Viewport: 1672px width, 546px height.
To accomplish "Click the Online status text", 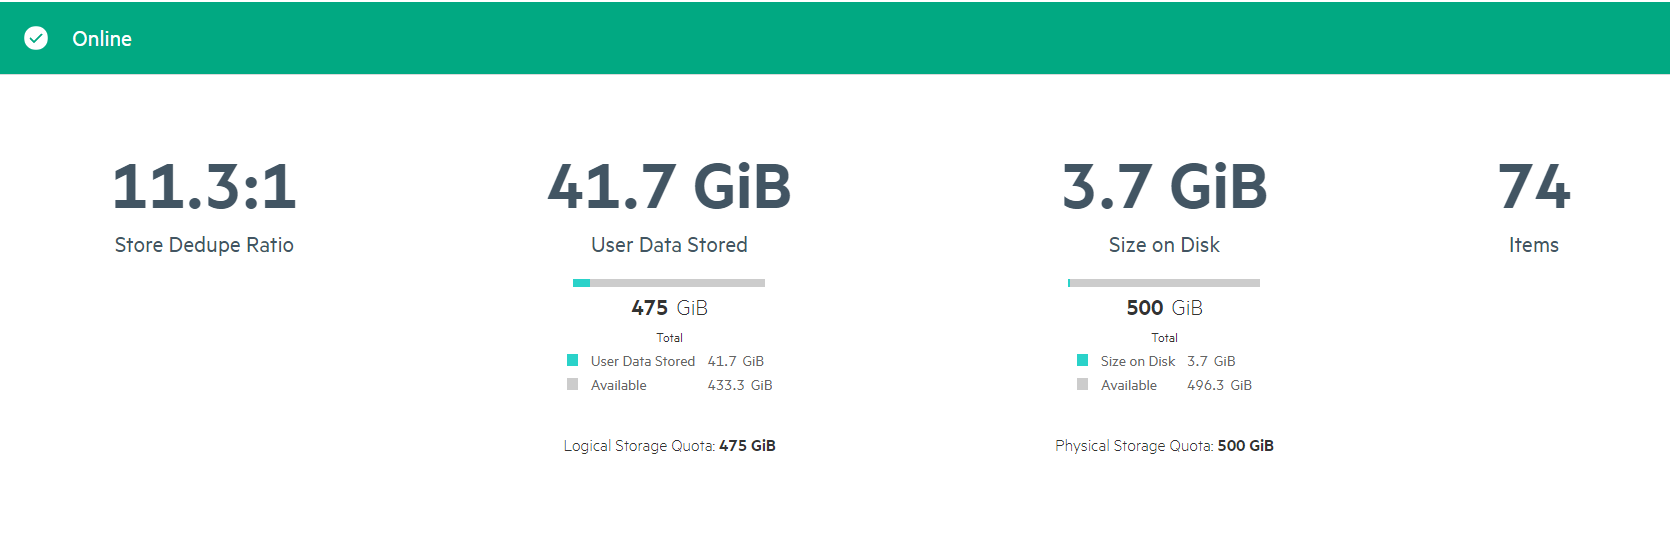I will tap(102, 39).
